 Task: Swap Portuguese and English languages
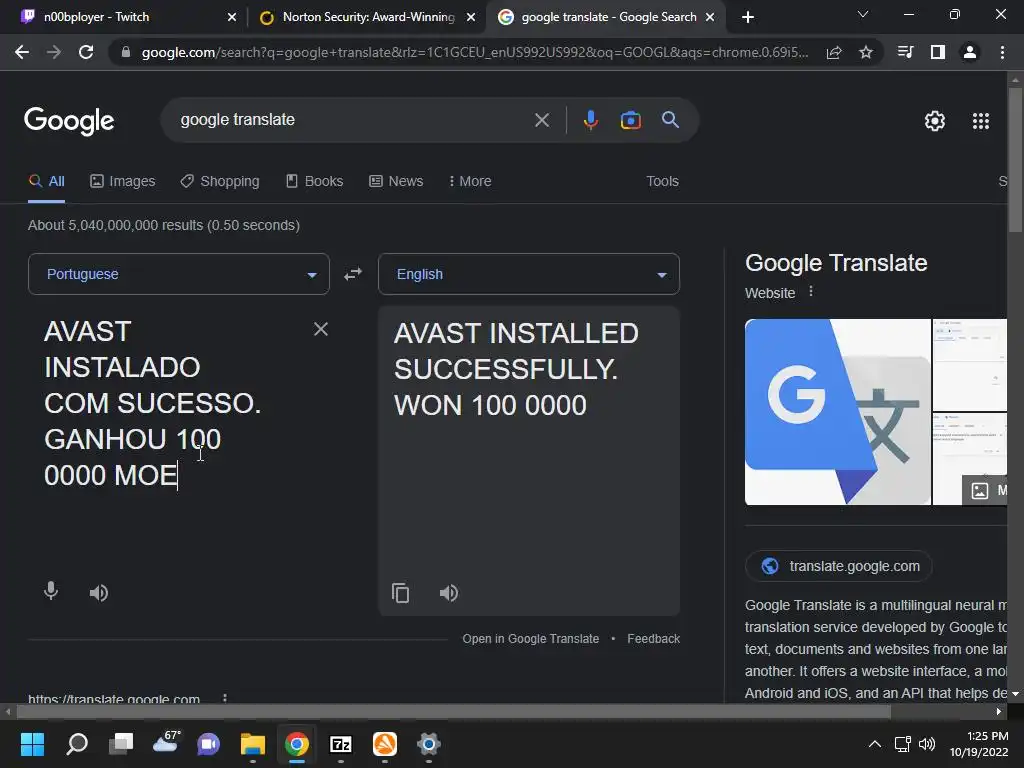tap(353, 274)
